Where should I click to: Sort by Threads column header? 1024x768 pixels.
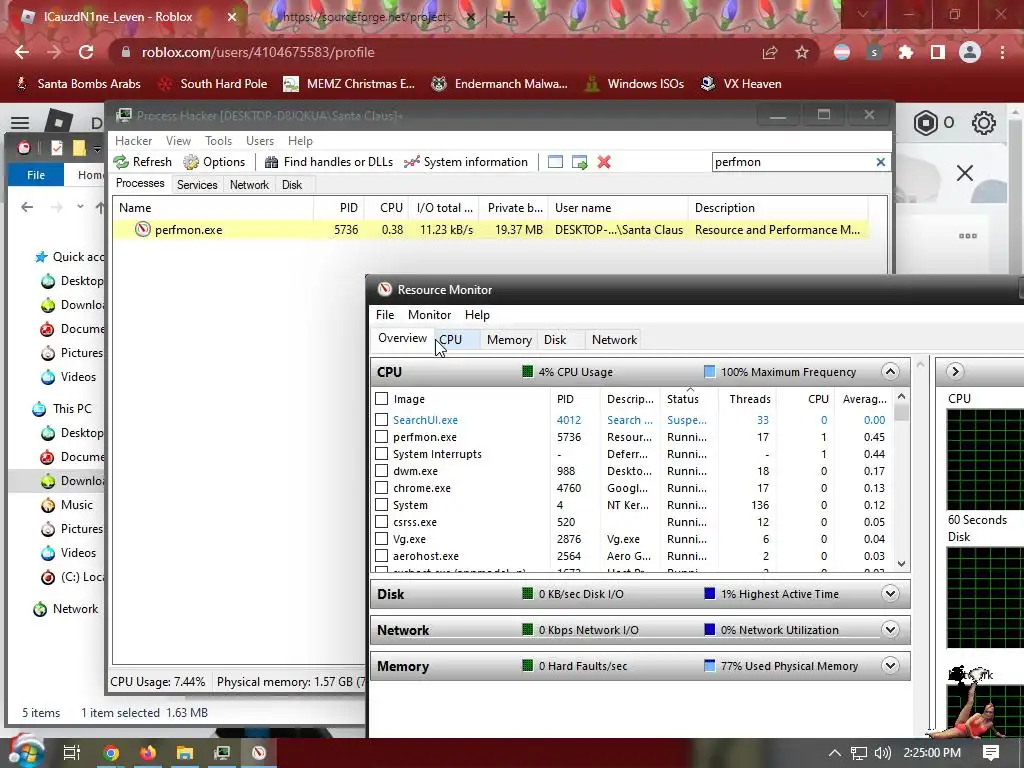coord(750,399)
